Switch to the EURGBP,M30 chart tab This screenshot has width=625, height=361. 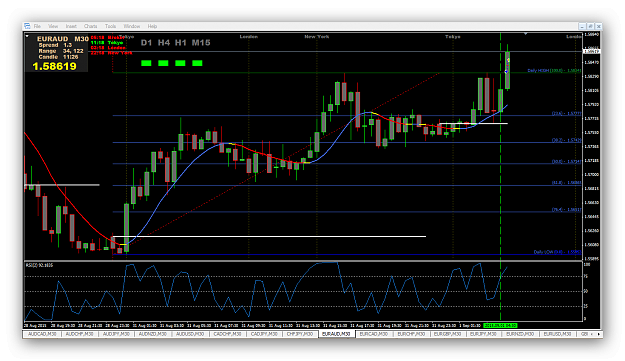point(447,334)
